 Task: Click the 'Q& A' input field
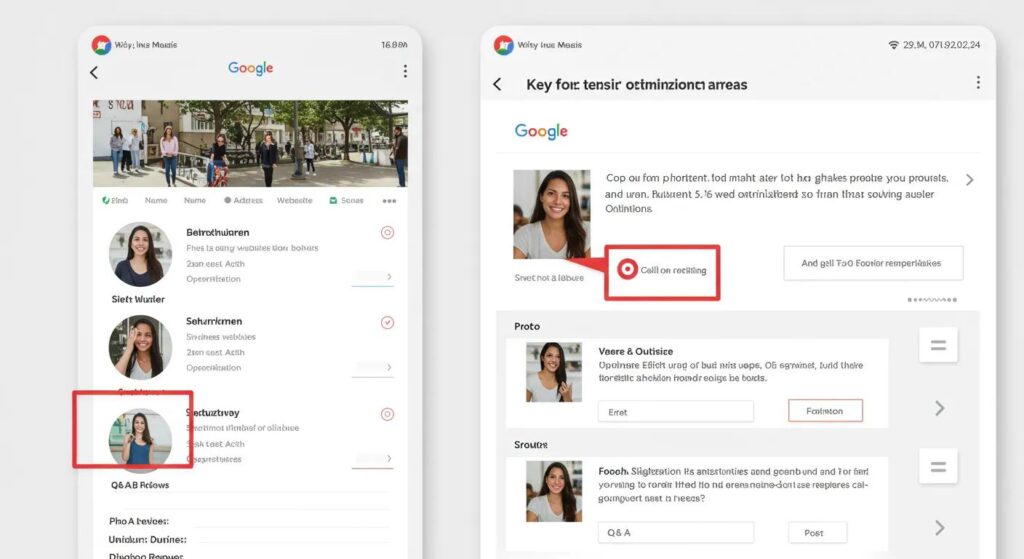(676, 532)
